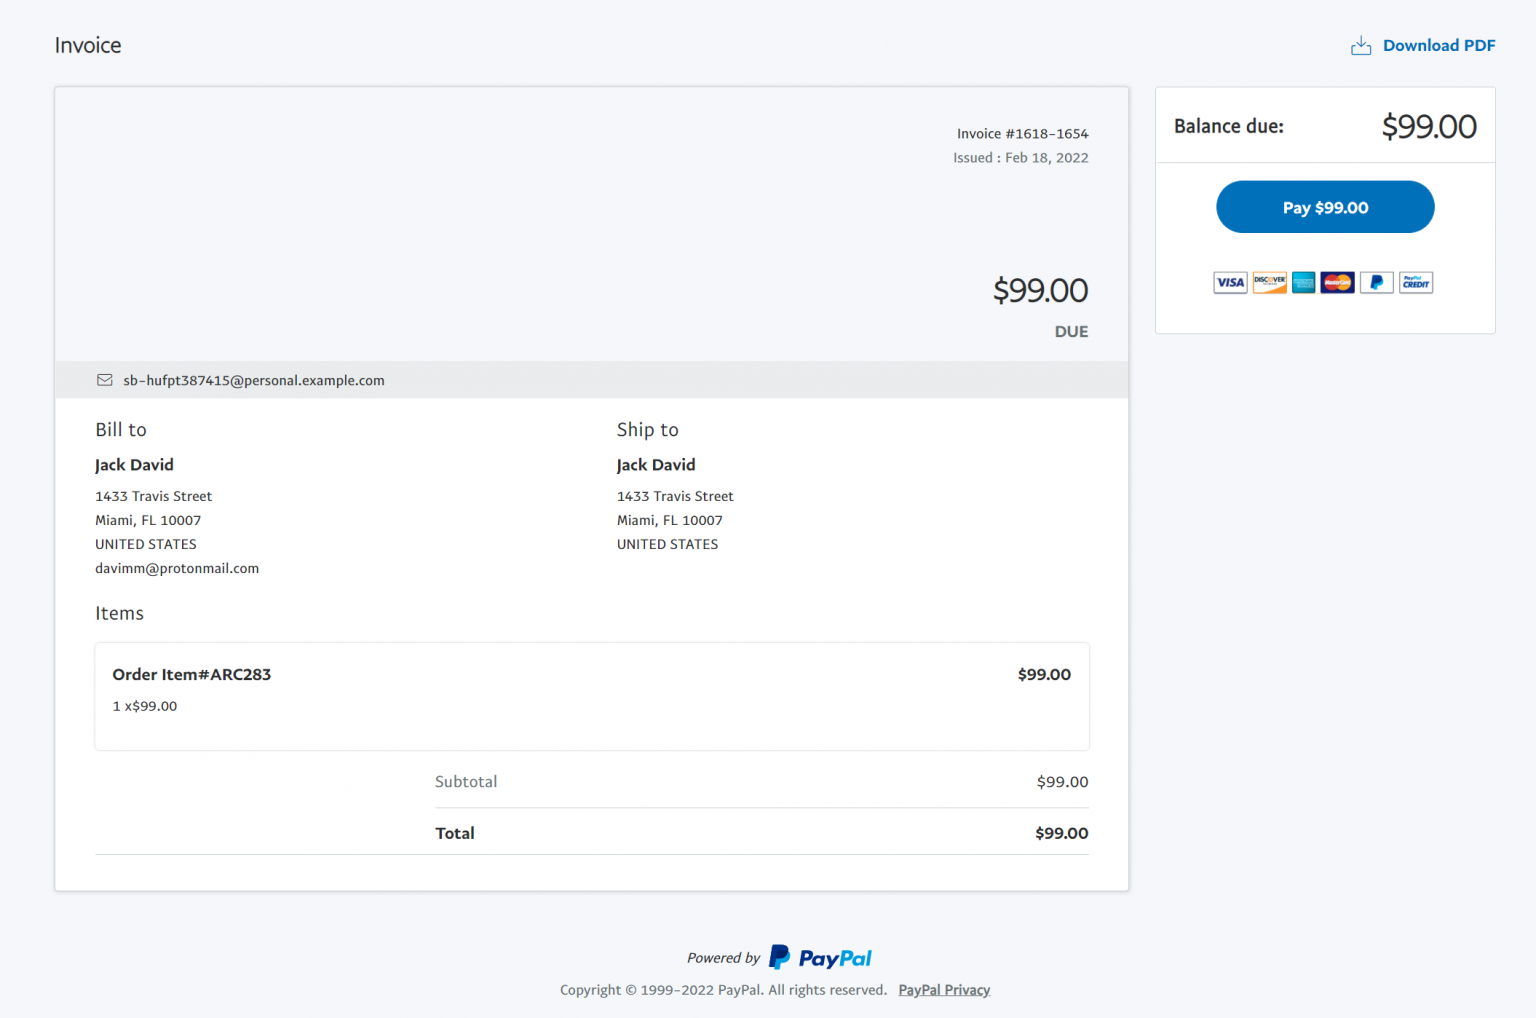Click the Total row amount
Screen dimensions: 1536x1018
point(1061,833)
